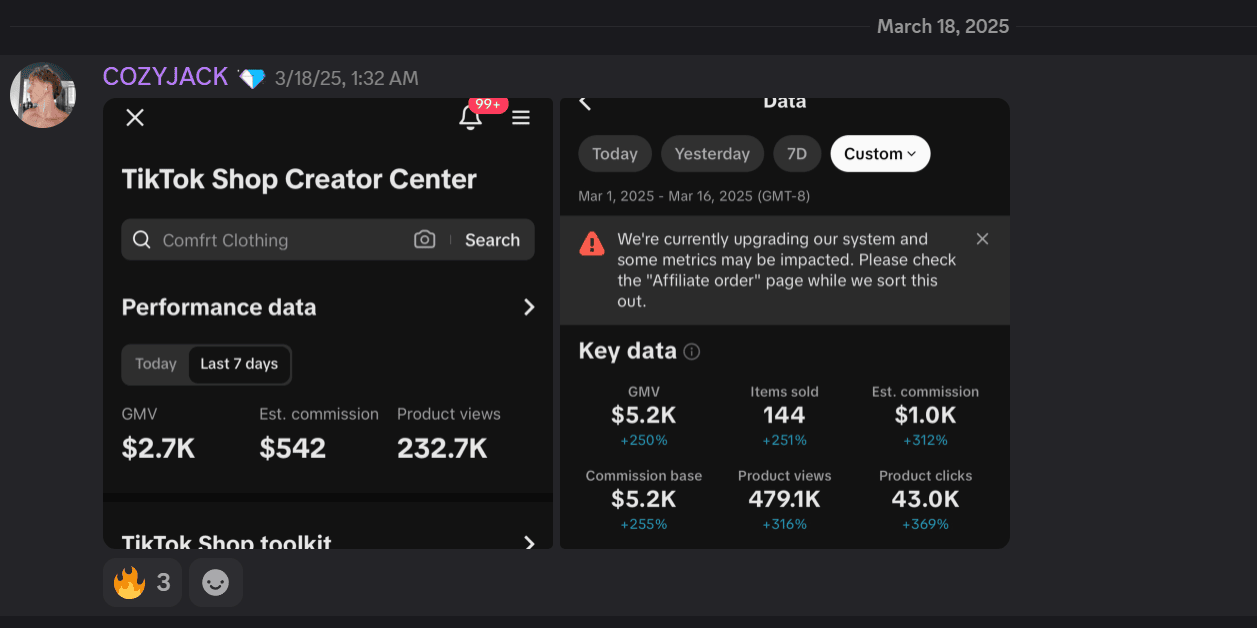Open the add reaction emoji picker
The image size is (1257, 628).
216,582
